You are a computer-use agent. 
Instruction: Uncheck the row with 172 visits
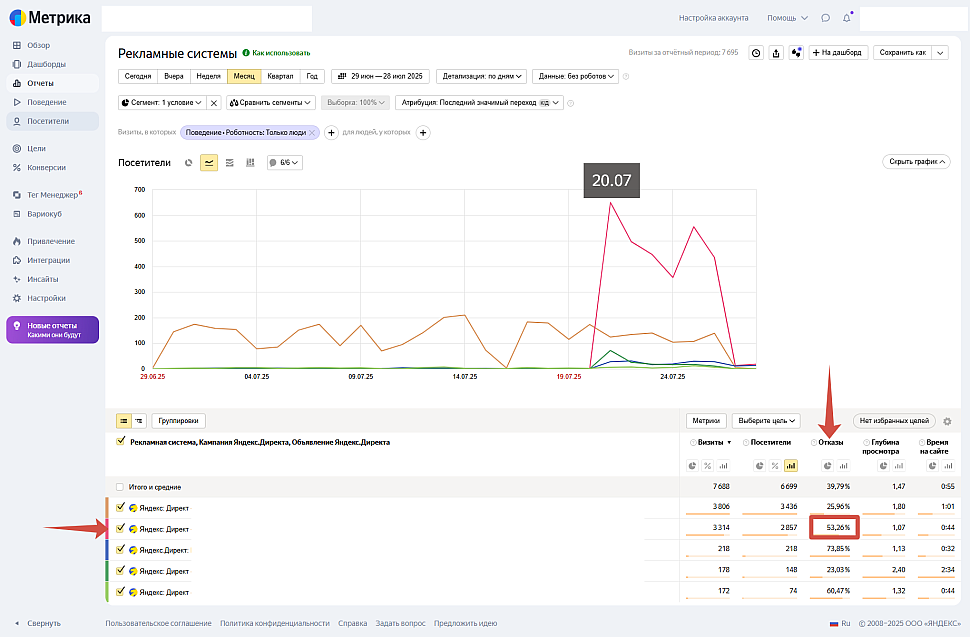(121, 592)
